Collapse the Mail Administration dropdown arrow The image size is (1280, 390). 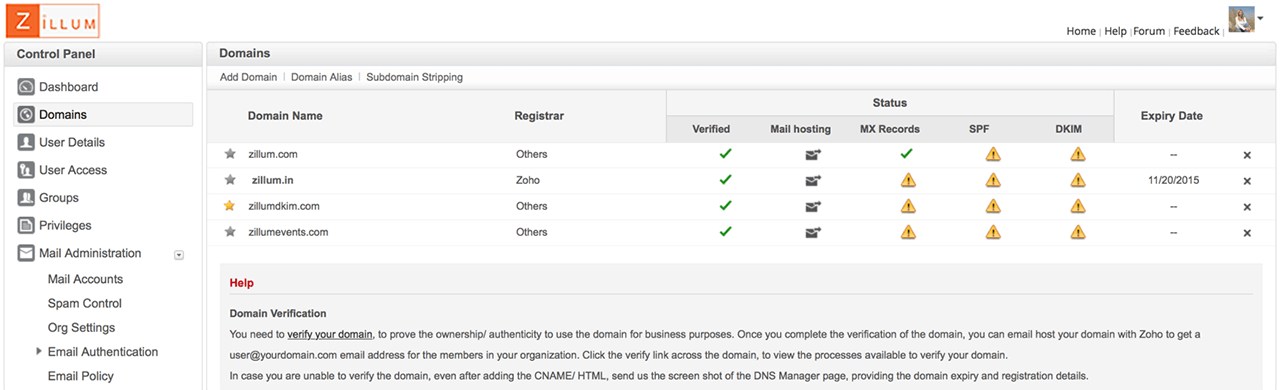coord(179,254)
